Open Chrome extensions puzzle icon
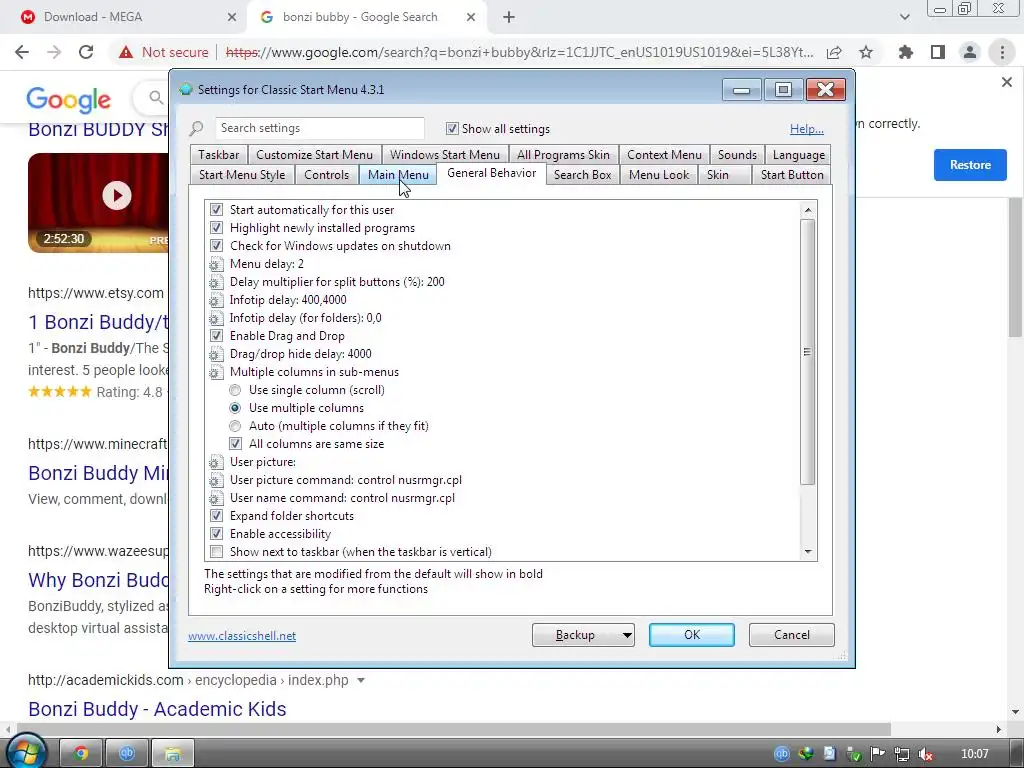The height and width of the screenshot is (768, 1024). 906,52
